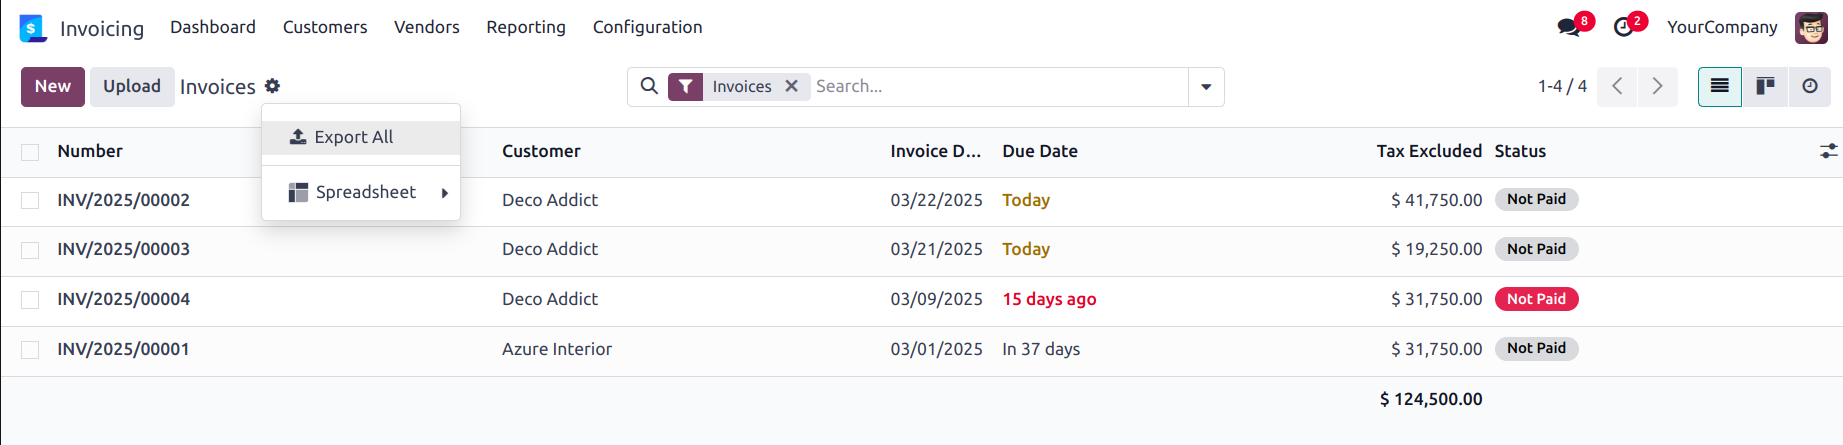Screen dimensions: 1843x445
Task: Switch to activity view
Action: (x=1810, y=87)
